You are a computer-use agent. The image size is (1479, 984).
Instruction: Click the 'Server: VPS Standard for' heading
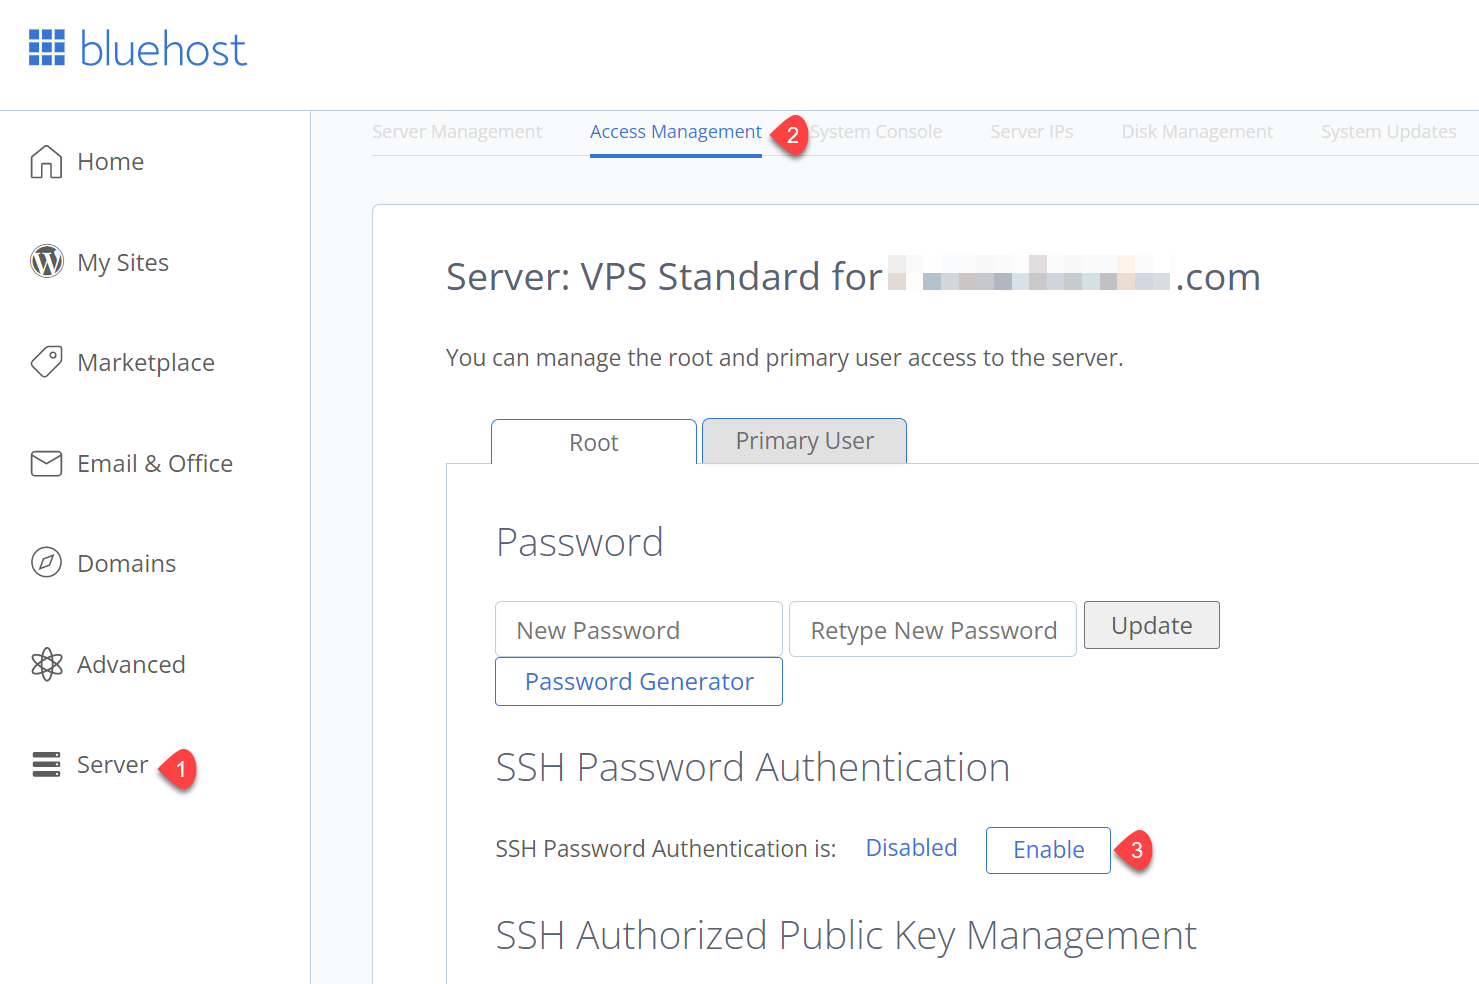point(664,277)
